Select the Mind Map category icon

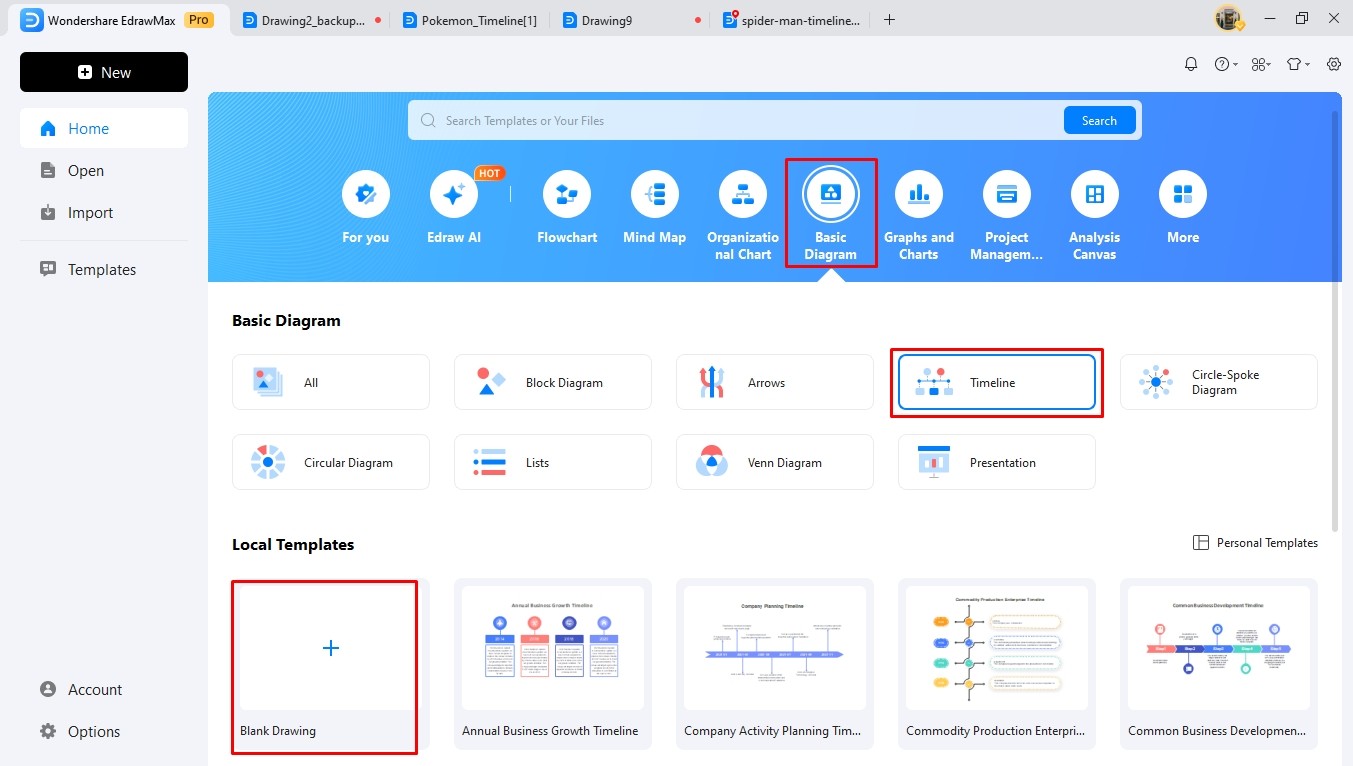point(655,194)
